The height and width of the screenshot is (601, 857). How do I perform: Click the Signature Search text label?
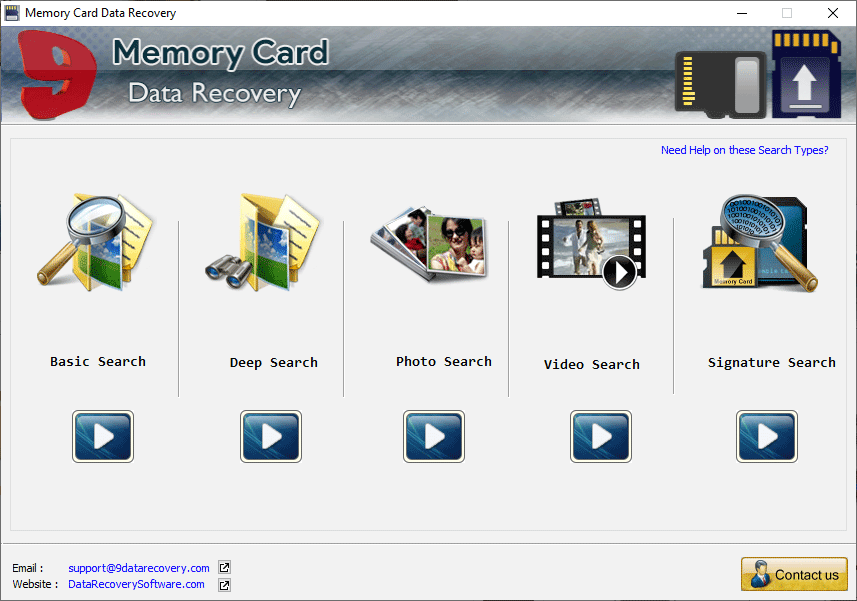(771, 362)
